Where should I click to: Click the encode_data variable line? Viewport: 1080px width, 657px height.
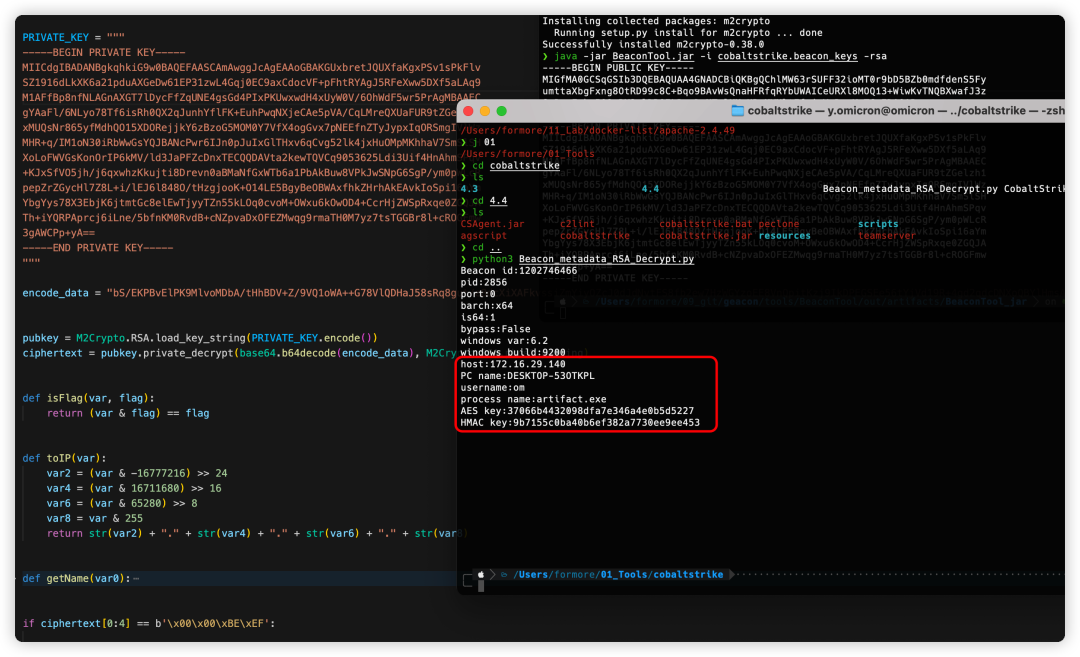point(239,293)
